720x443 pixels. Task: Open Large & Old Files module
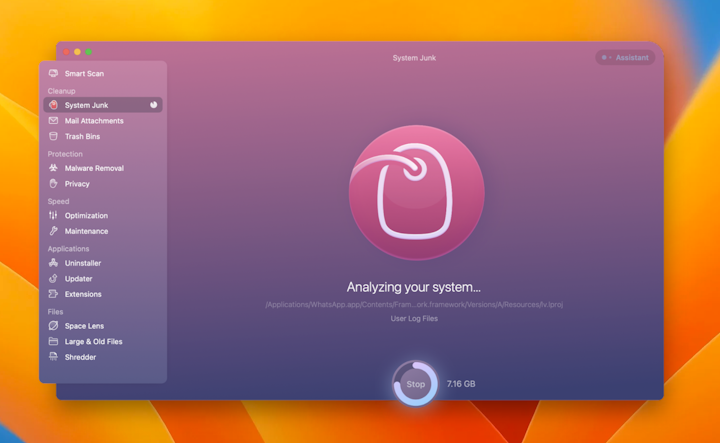103,342
